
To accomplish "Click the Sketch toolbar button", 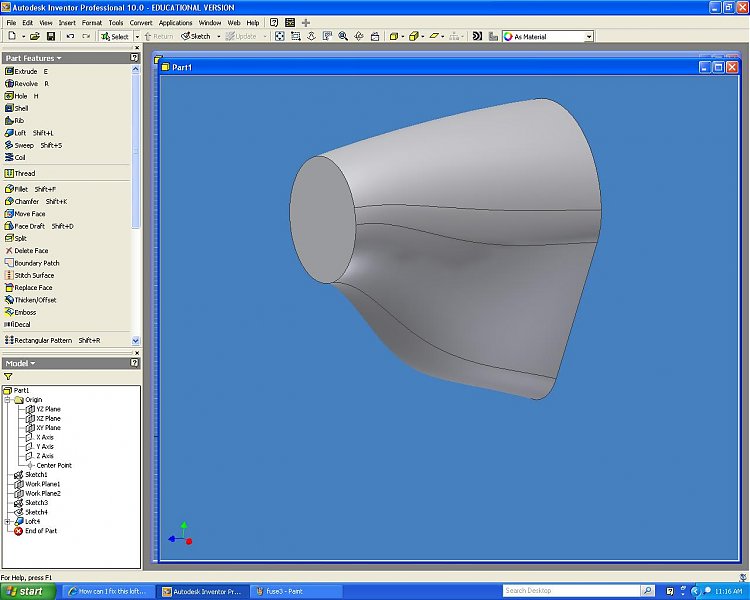I will click(196, 36).
